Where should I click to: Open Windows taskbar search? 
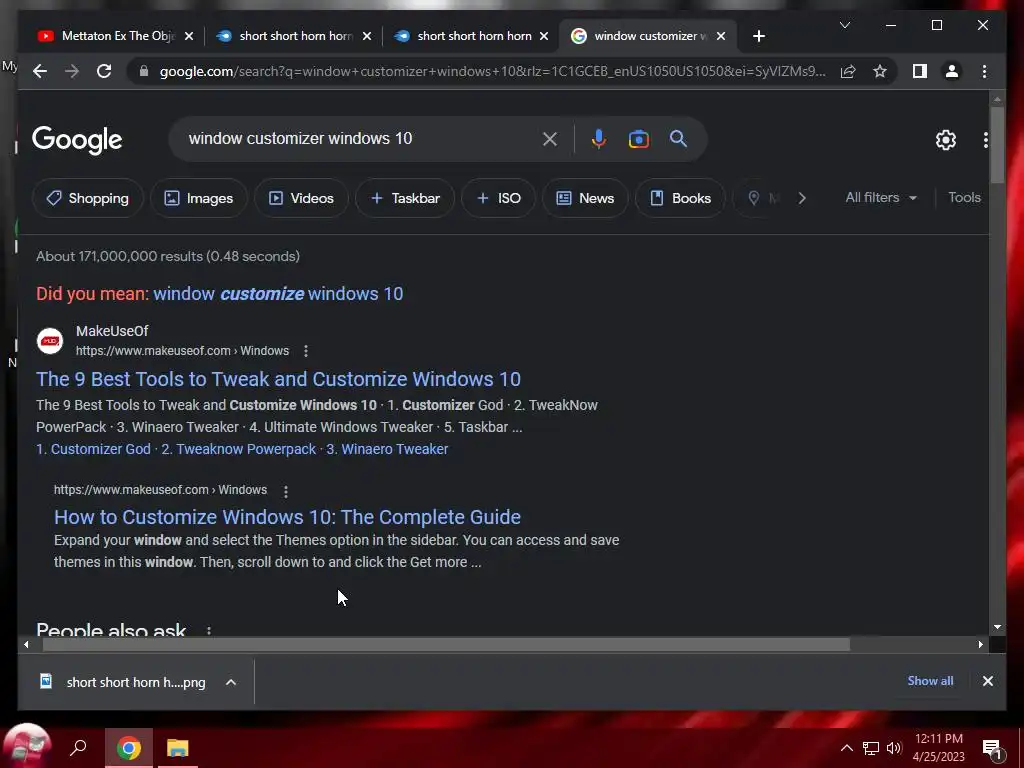click(x=78, y=748)
